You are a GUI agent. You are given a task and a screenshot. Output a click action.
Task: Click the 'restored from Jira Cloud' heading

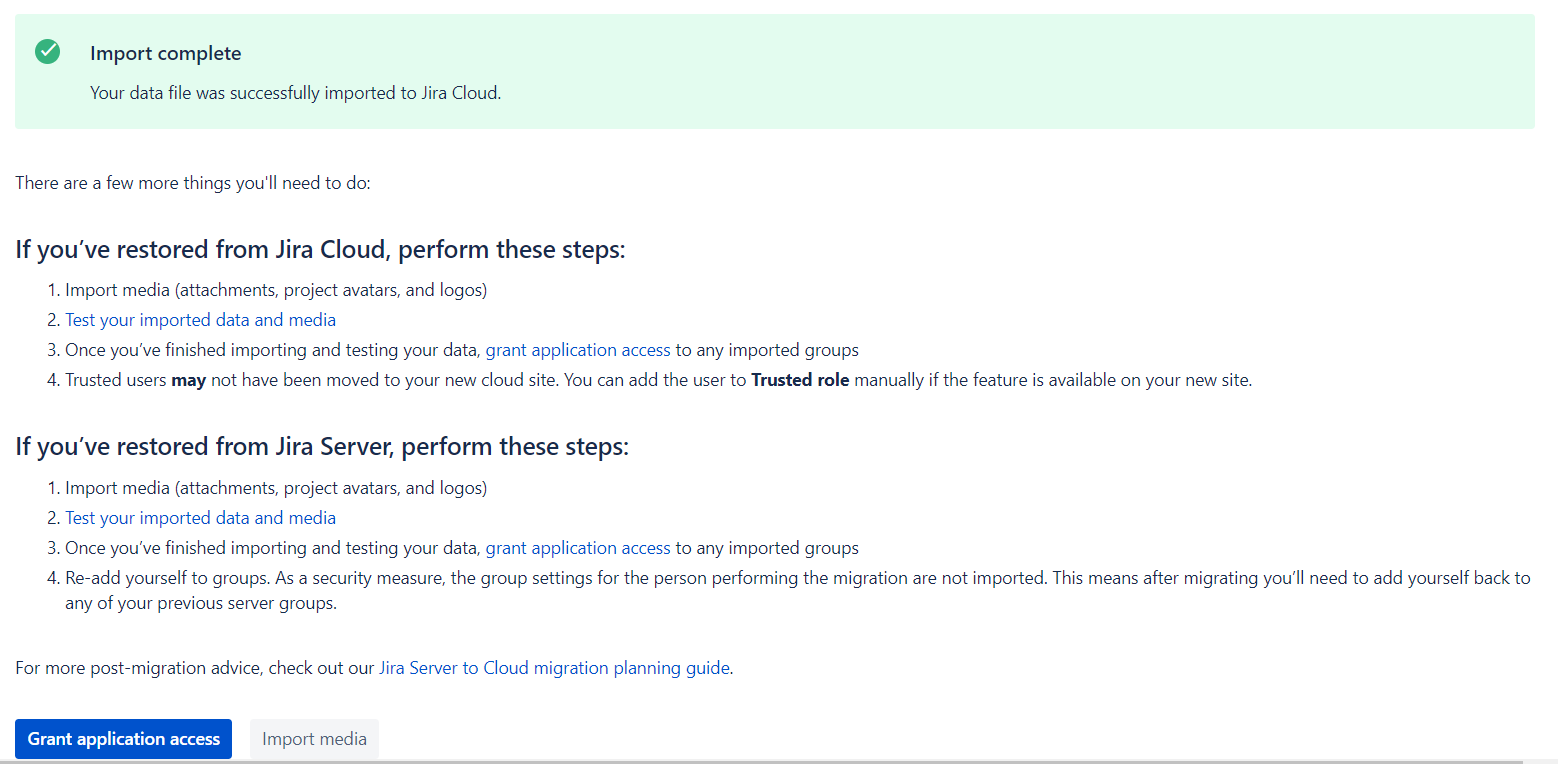pos(320,249)
